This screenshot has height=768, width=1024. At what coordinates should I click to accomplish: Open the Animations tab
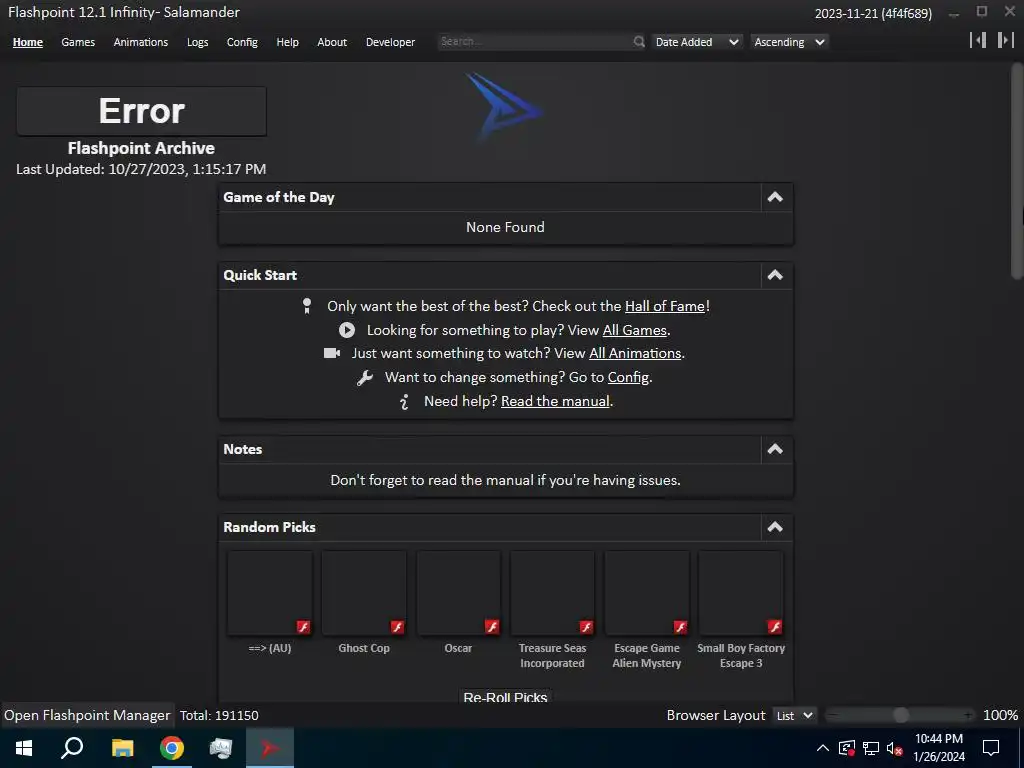coord(140,42)
